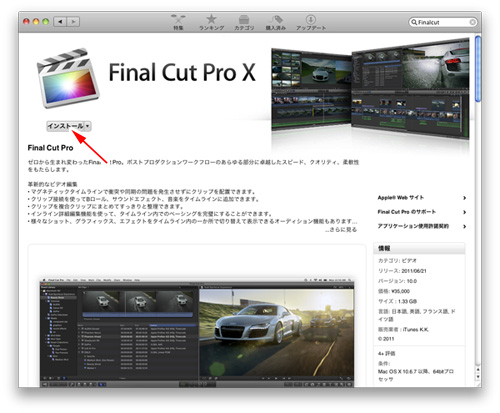
Task: Click the Final Cut Pro X title
Action: click(x=182, y=72)
